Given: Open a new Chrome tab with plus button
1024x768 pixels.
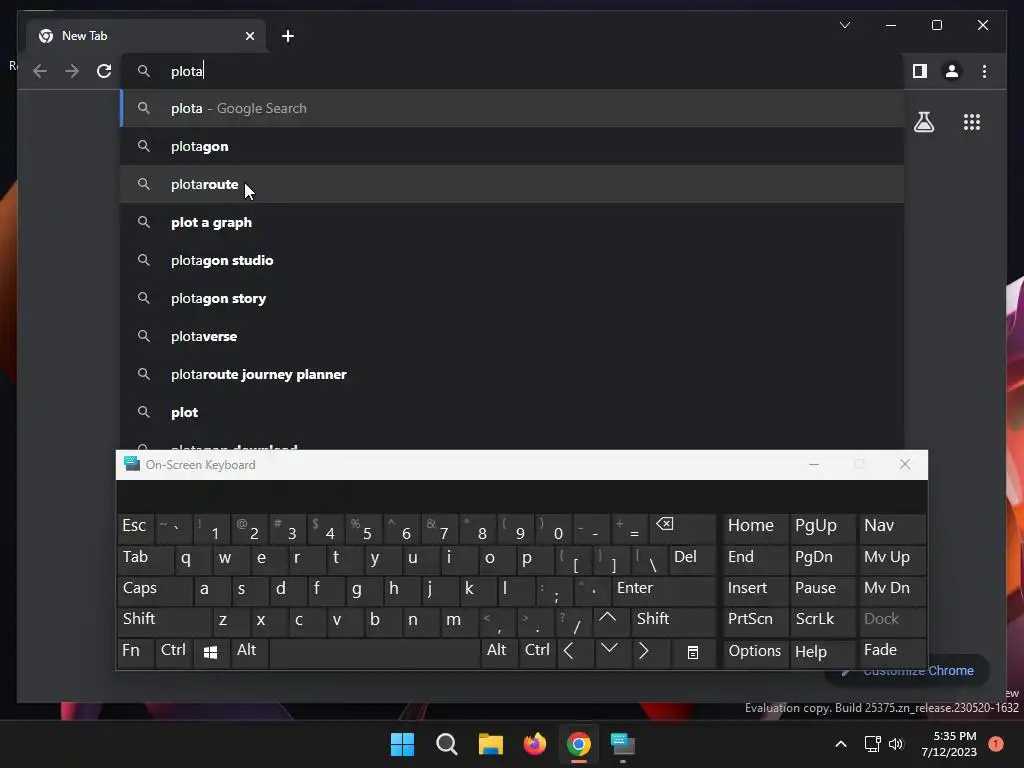Looking at the screenshot, I should [x=287, y=36].
